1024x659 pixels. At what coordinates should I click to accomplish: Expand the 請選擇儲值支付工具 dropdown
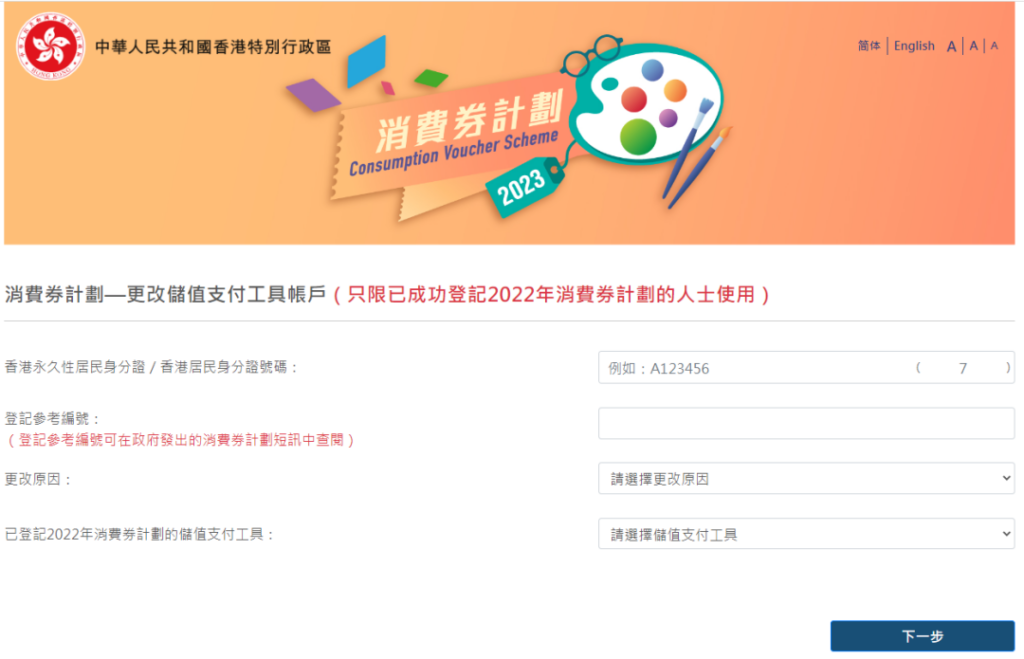click(806, 535)
